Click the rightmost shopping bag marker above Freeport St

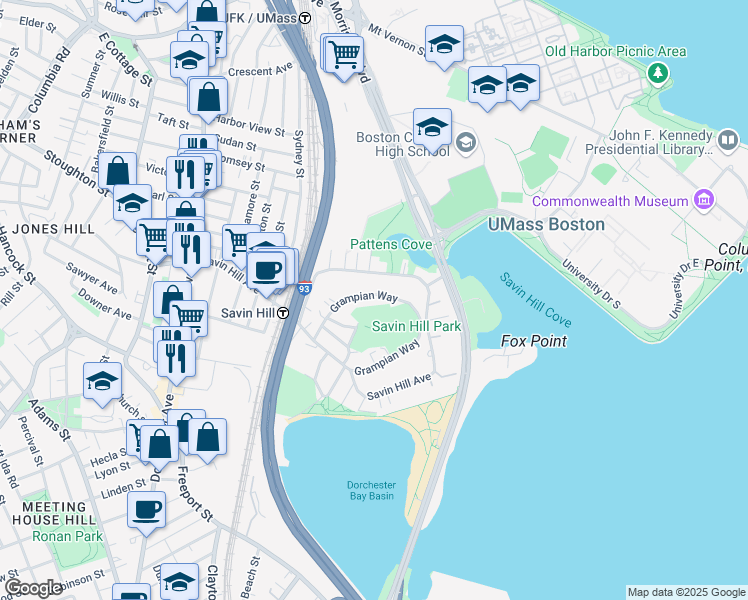pyautogui.click(x=208, y=437)
